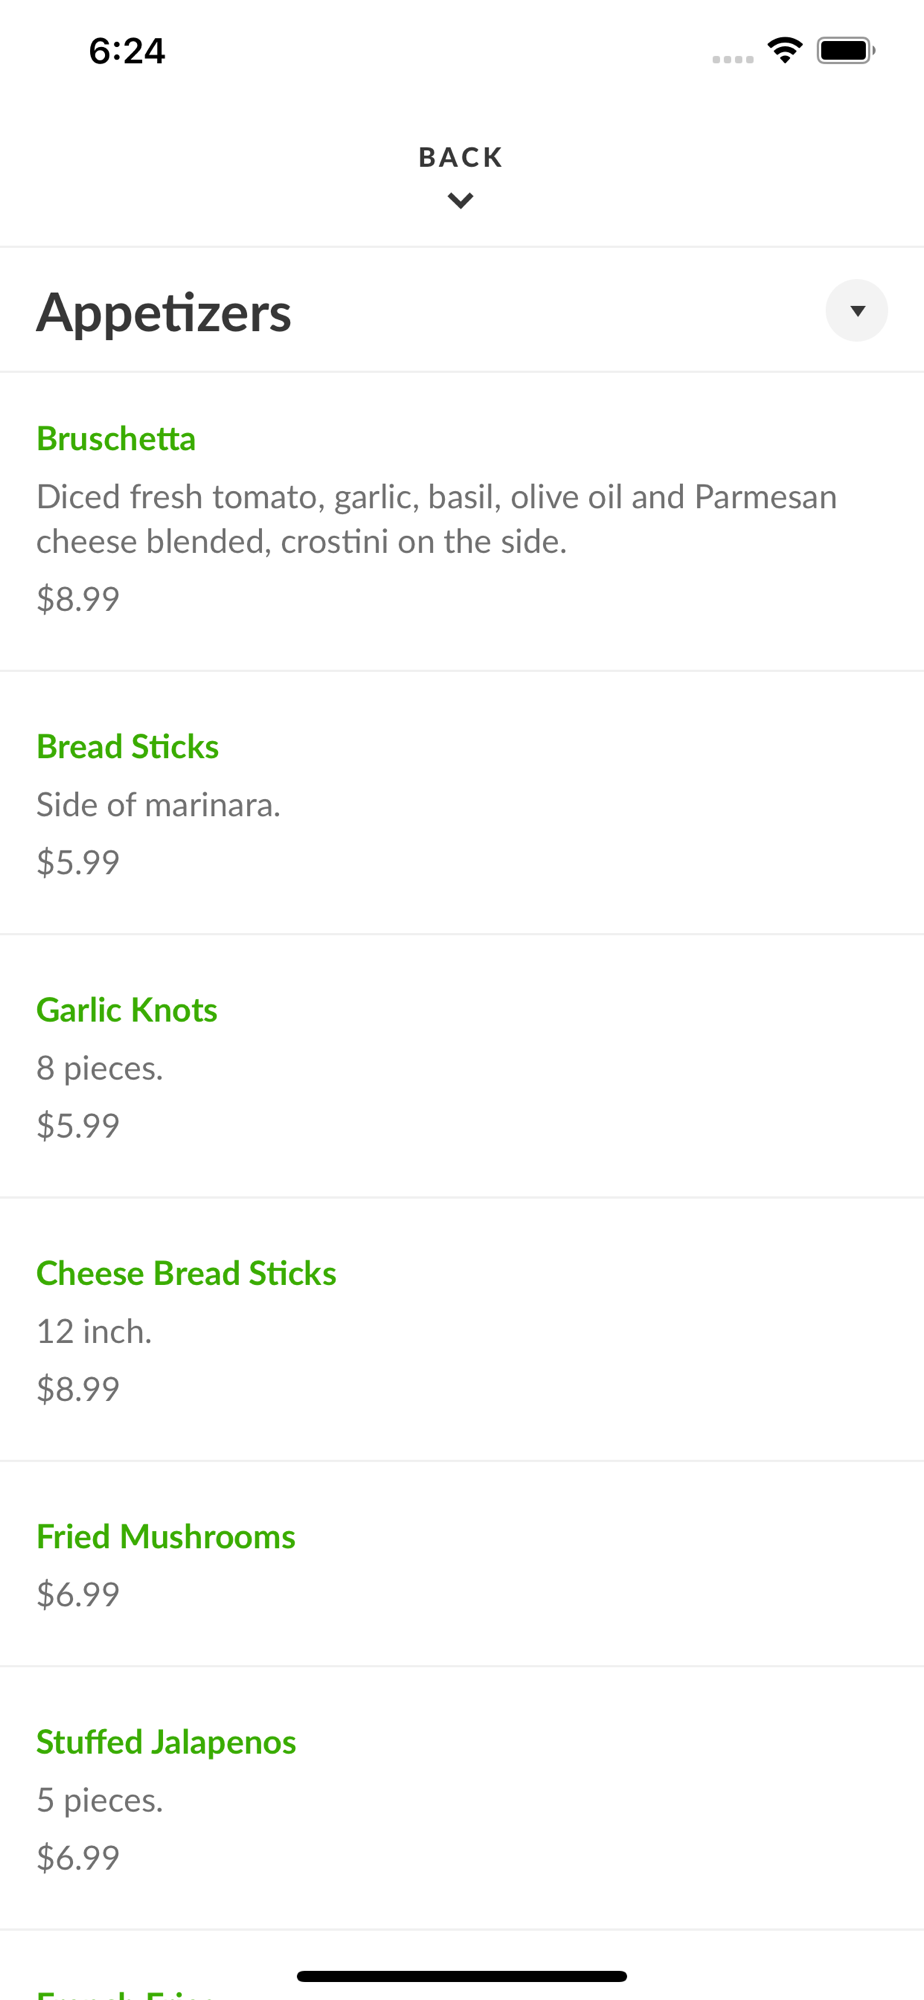Open the Appetizers category dropdown arrow
Viewport: 924px width, 2000px height.
pyautogui.click(x=857, y=311)
